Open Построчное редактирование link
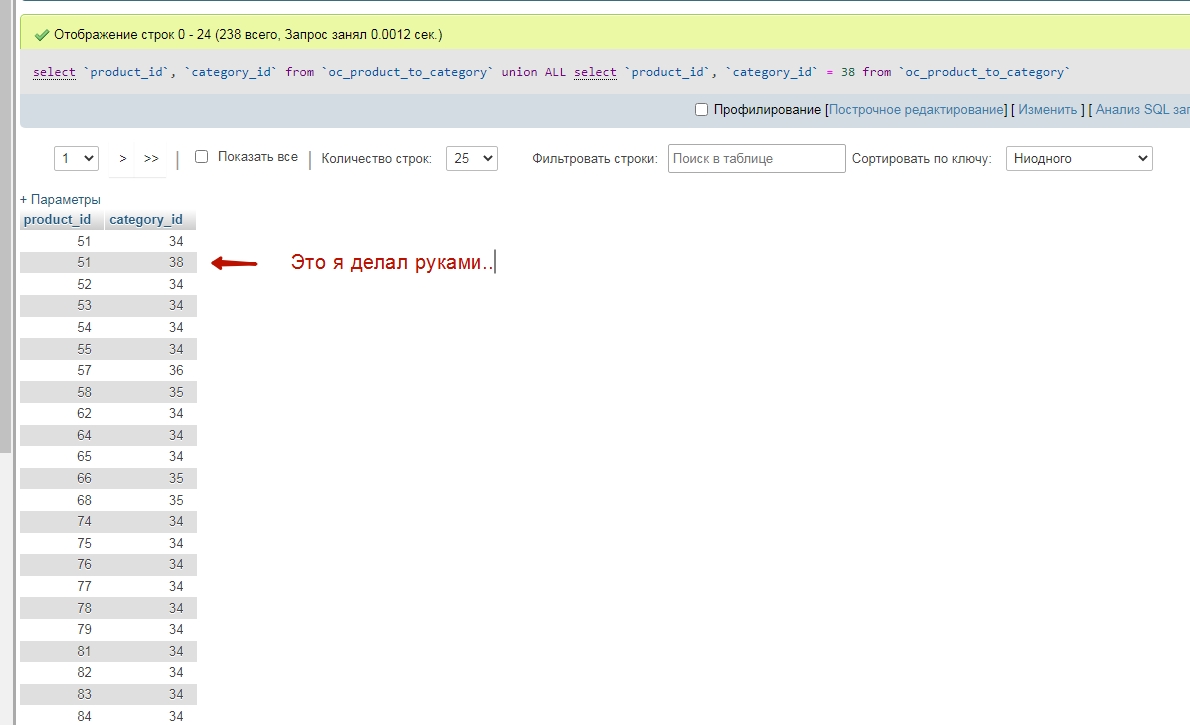 (916, 109)
